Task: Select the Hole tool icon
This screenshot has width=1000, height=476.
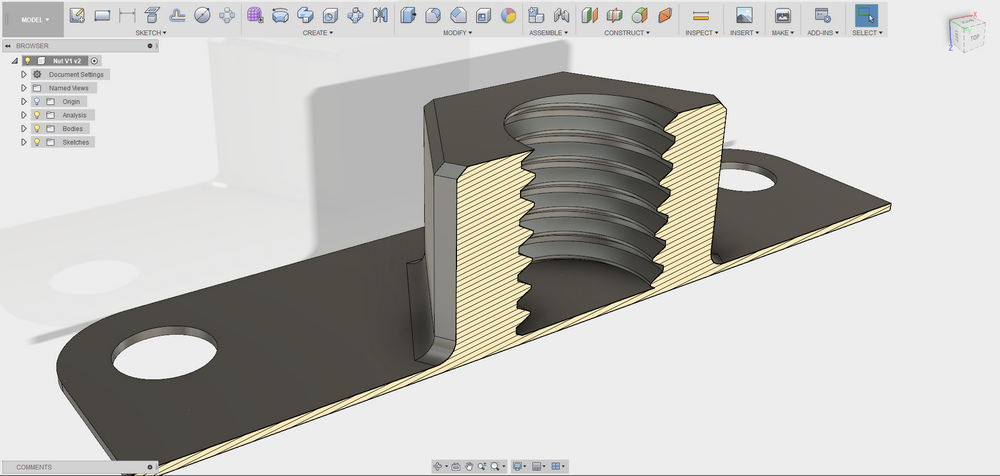Action: (330, 15)
